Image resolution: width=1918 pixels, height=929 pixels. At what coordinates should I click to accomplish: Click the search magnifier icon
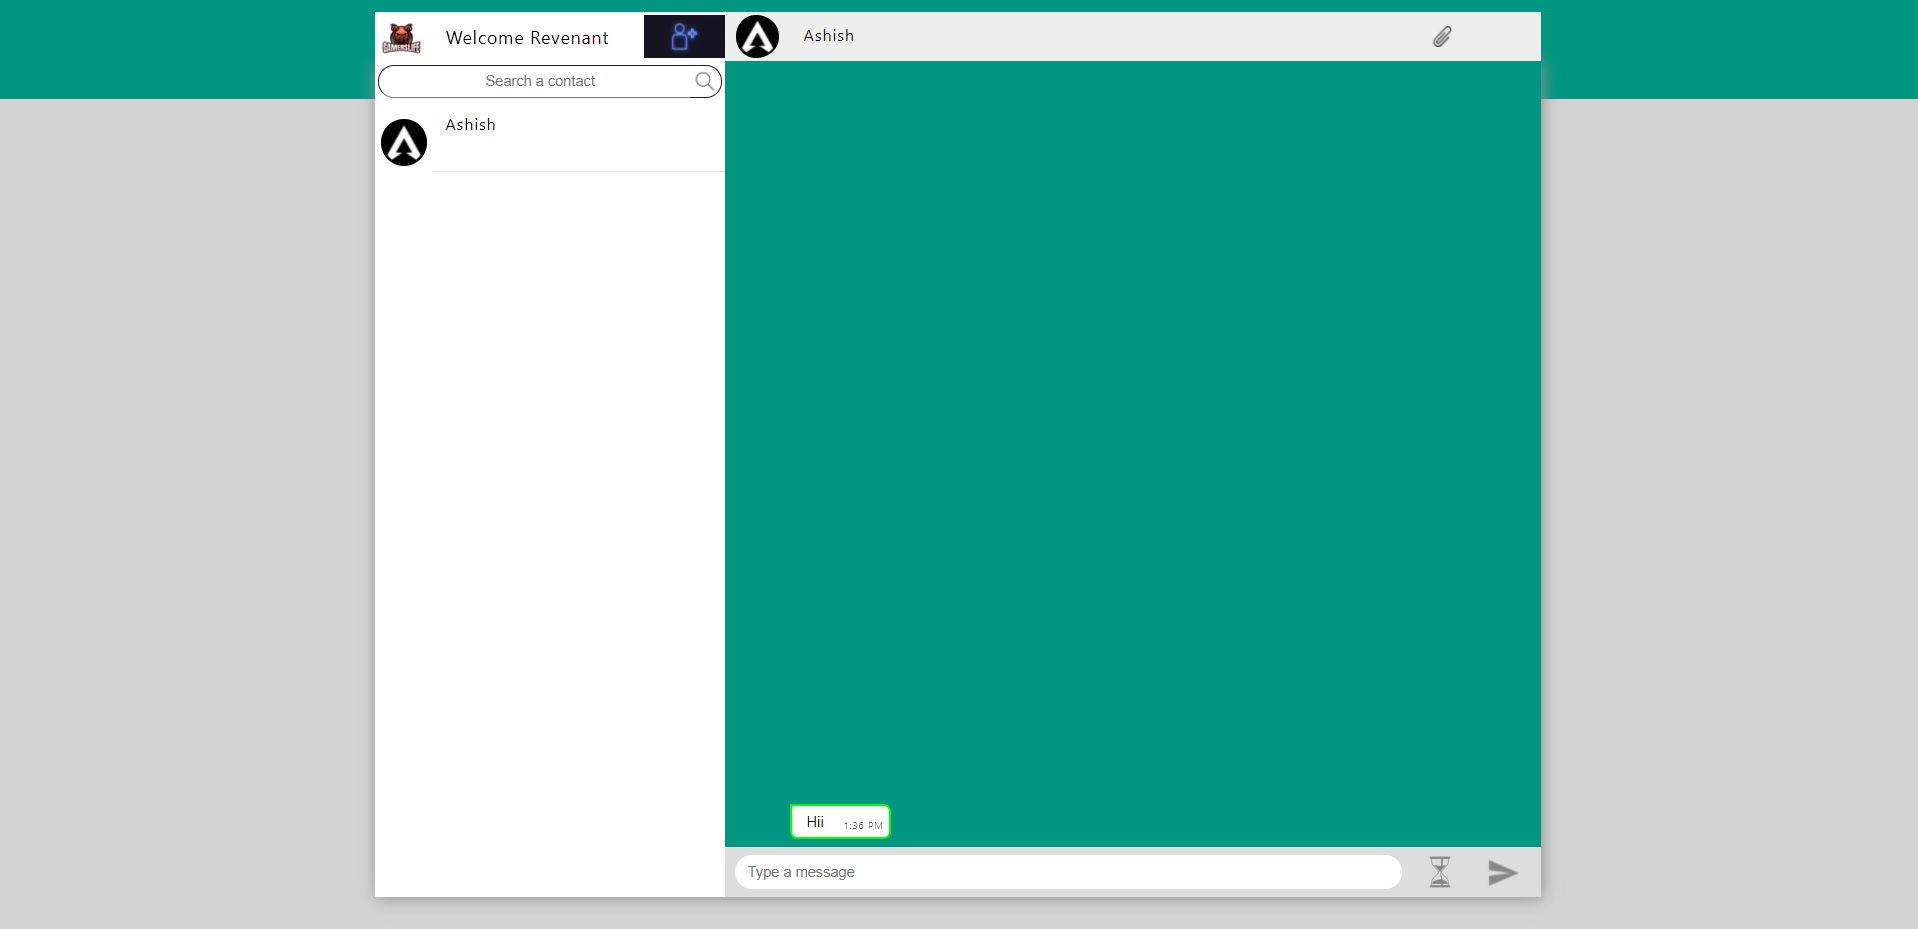[x=704, y=81]
